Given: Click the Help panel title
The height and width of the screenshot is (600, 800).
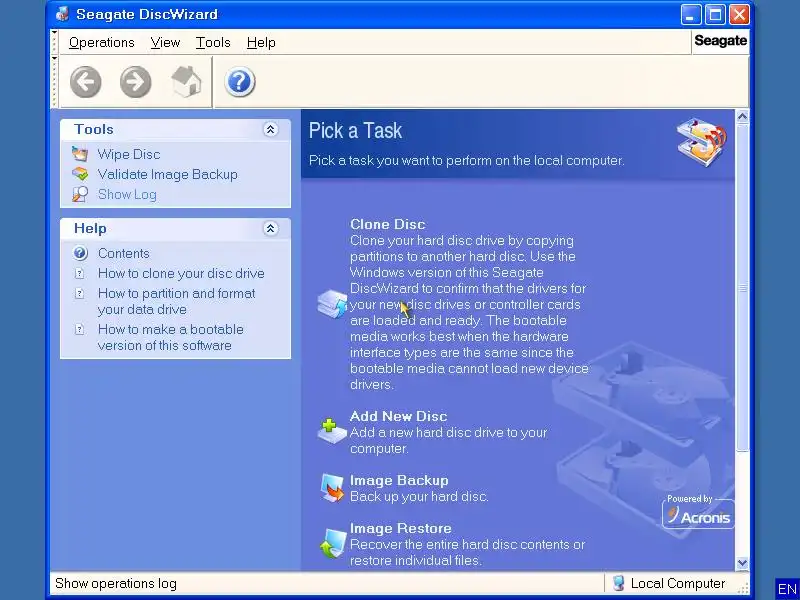Looking at the screenshot, I should click(x=90, y=228).
